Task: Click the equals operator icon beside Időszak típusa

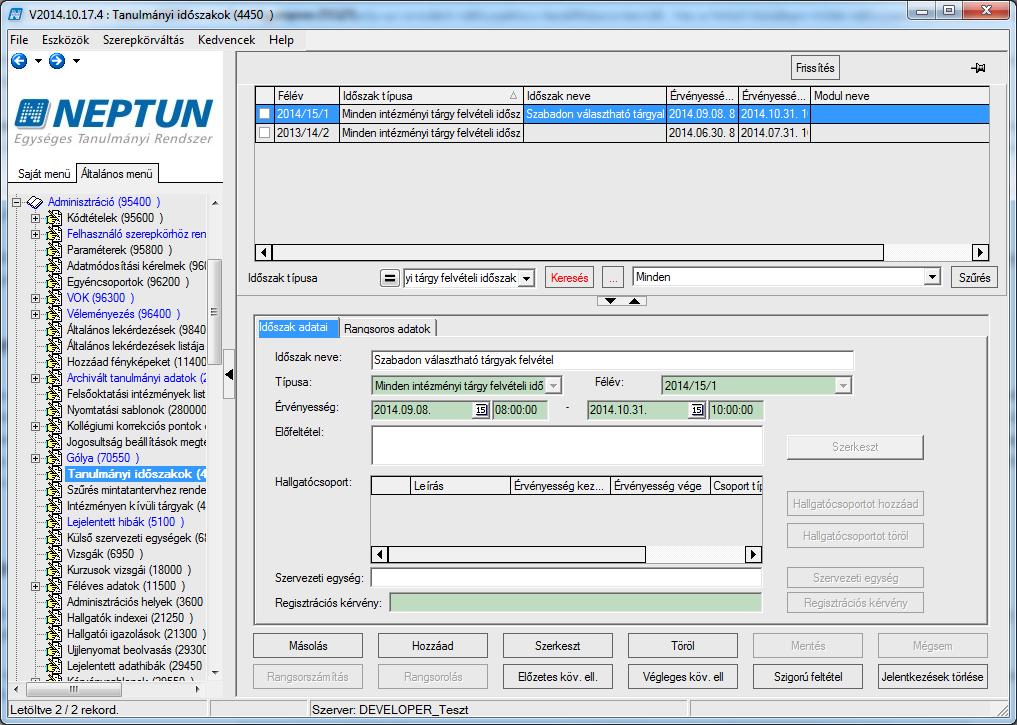Action: point(389,278)
